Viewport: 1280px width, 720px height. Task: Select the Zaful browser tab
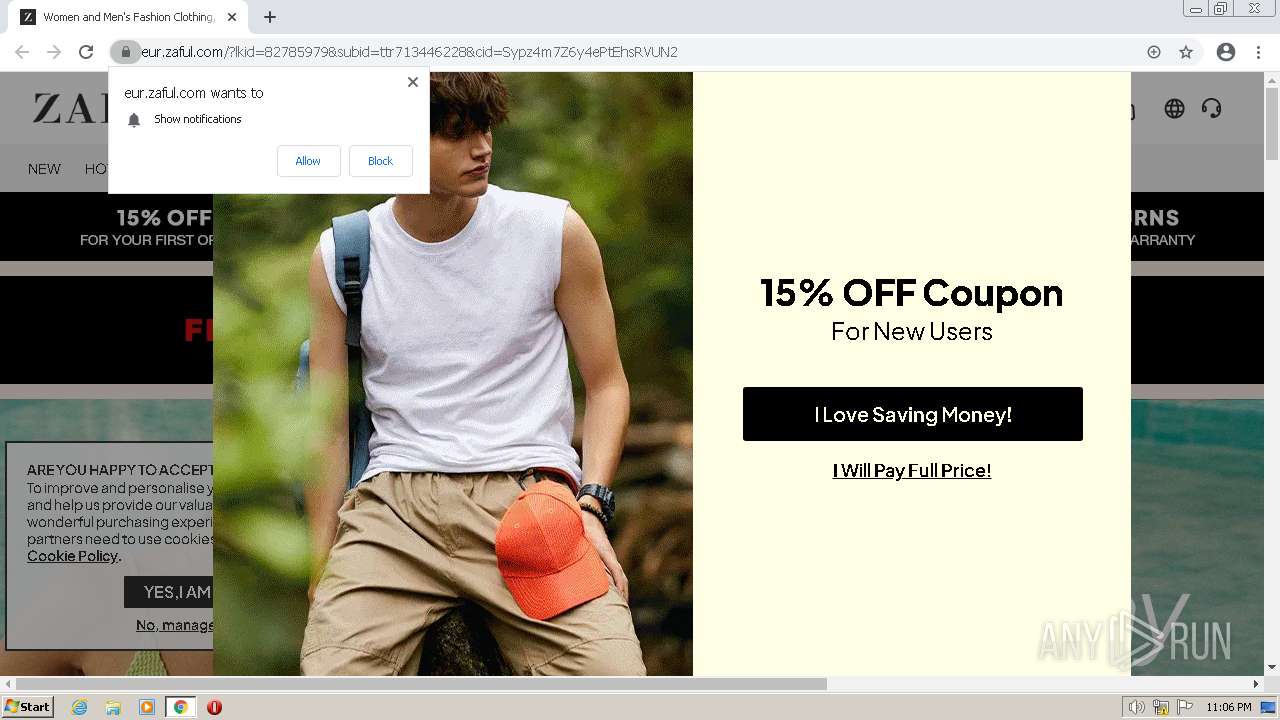point(128,17)
